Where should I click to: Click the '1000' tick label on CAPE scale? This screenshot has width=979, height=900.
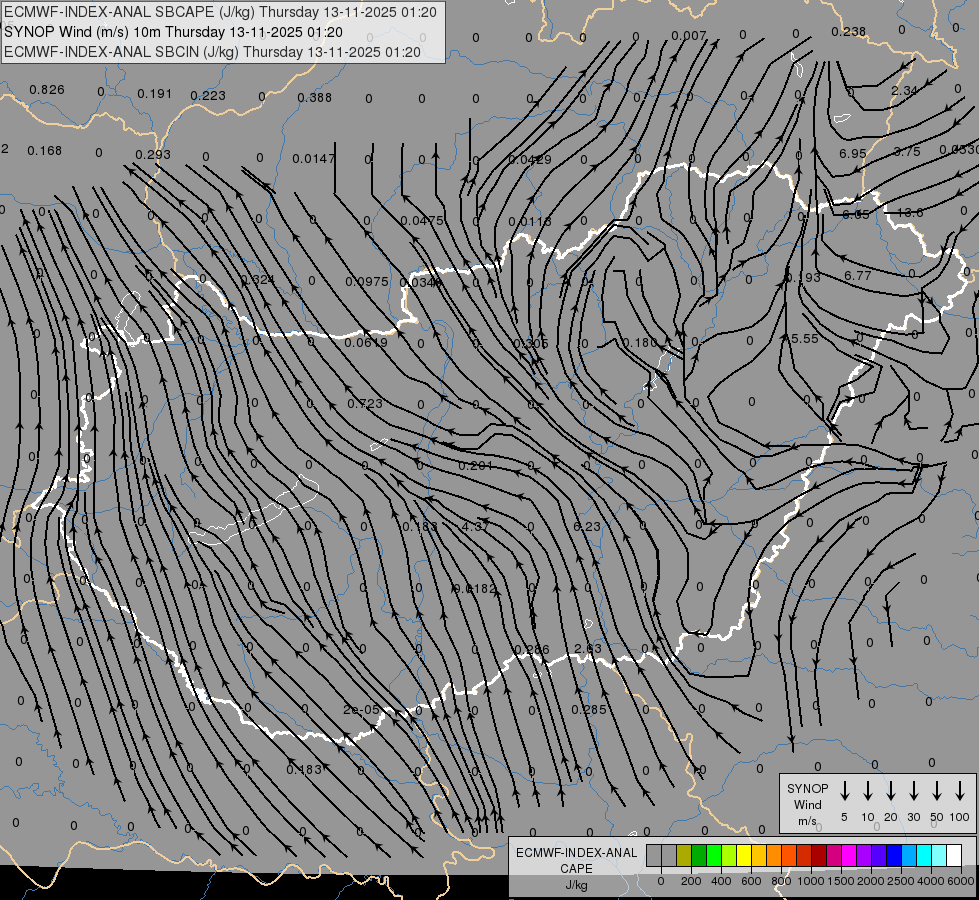click(x=812, y=881)
